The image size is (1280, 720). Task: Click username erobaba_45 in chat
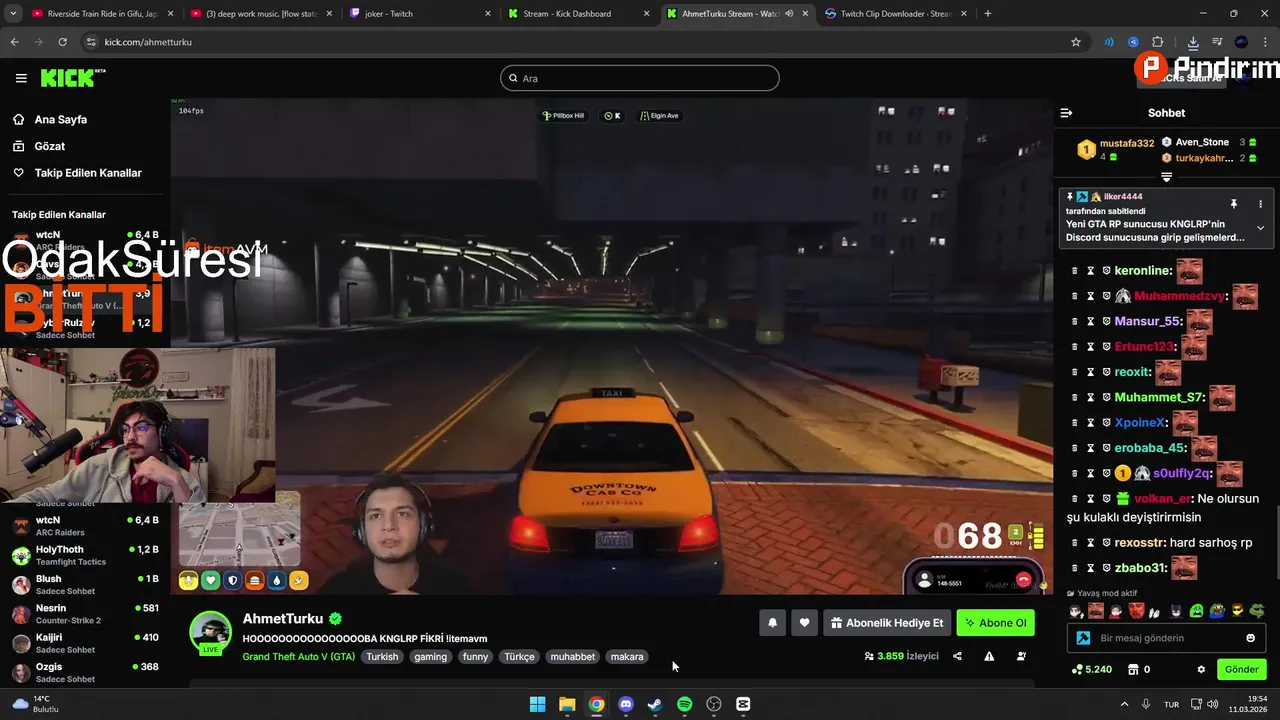[1150, 448]
